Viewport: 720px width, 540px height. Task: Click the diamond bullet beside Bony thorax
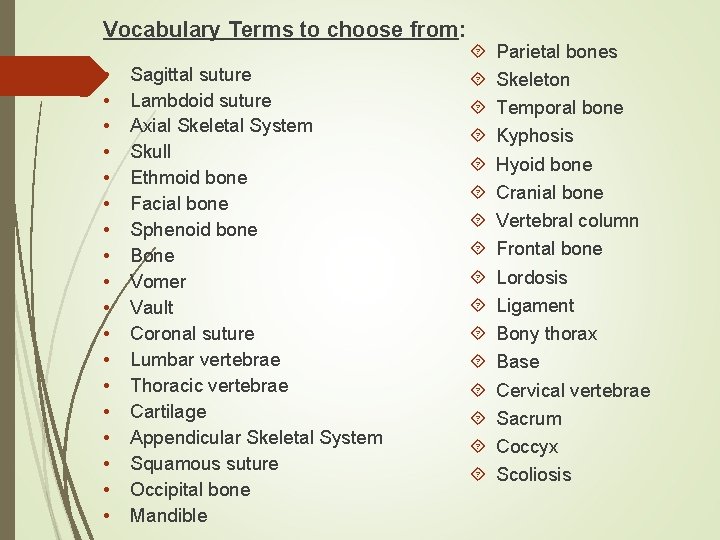tap(478, 333)
